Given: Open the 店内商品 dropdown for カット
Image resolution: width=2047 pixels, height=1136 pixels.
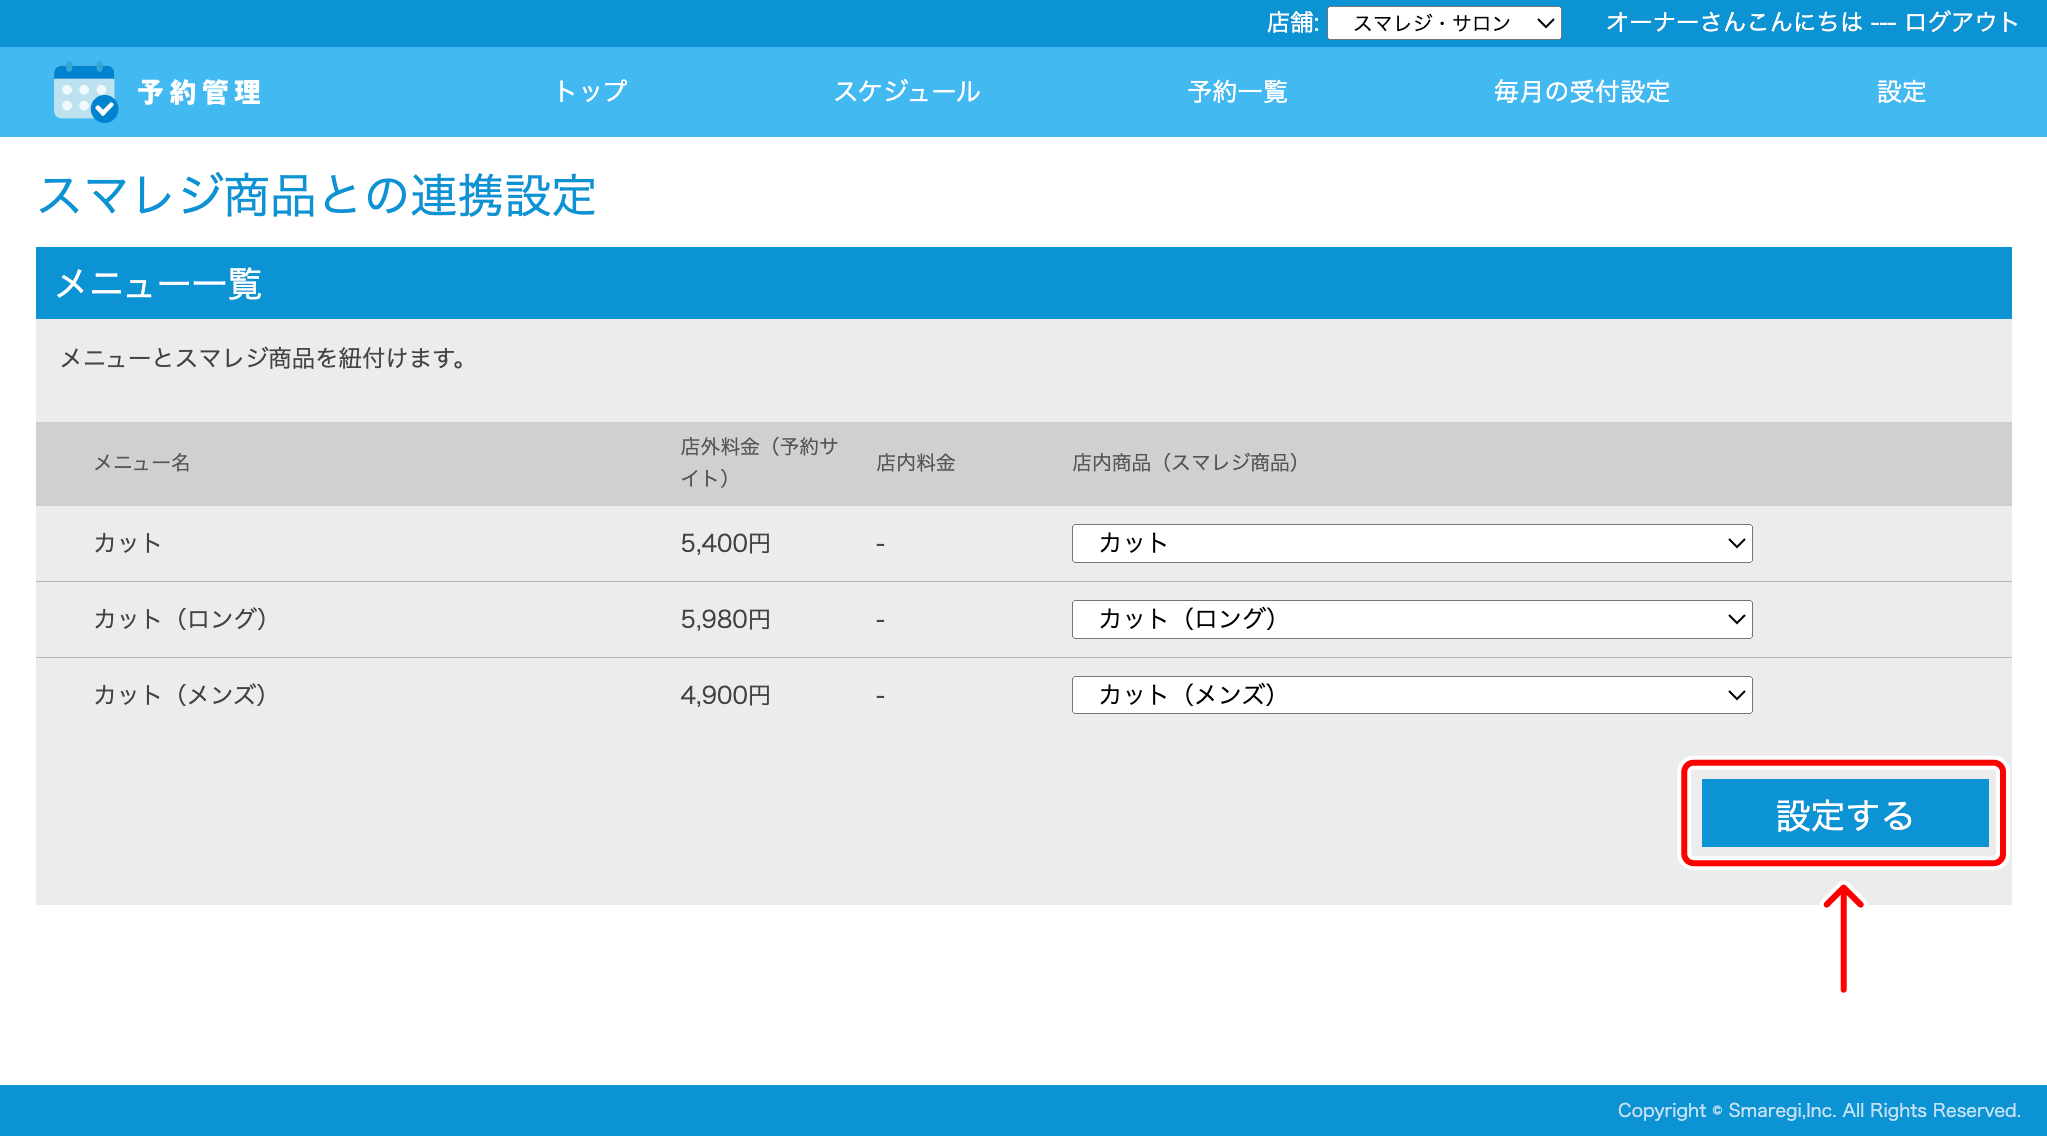Looking at the screenshot, I should click(1410, 543).
